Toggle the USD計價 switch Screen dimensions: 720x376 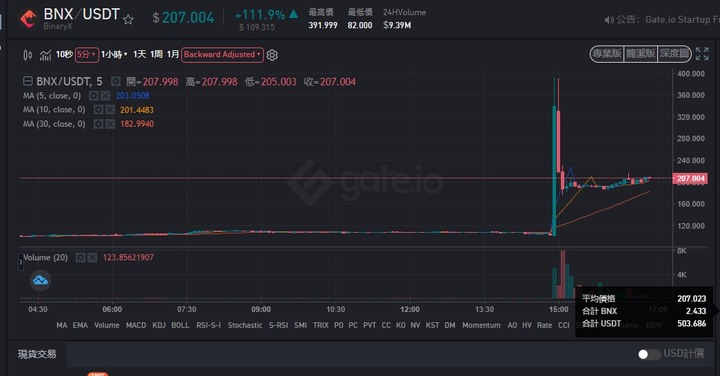(649, 354)
